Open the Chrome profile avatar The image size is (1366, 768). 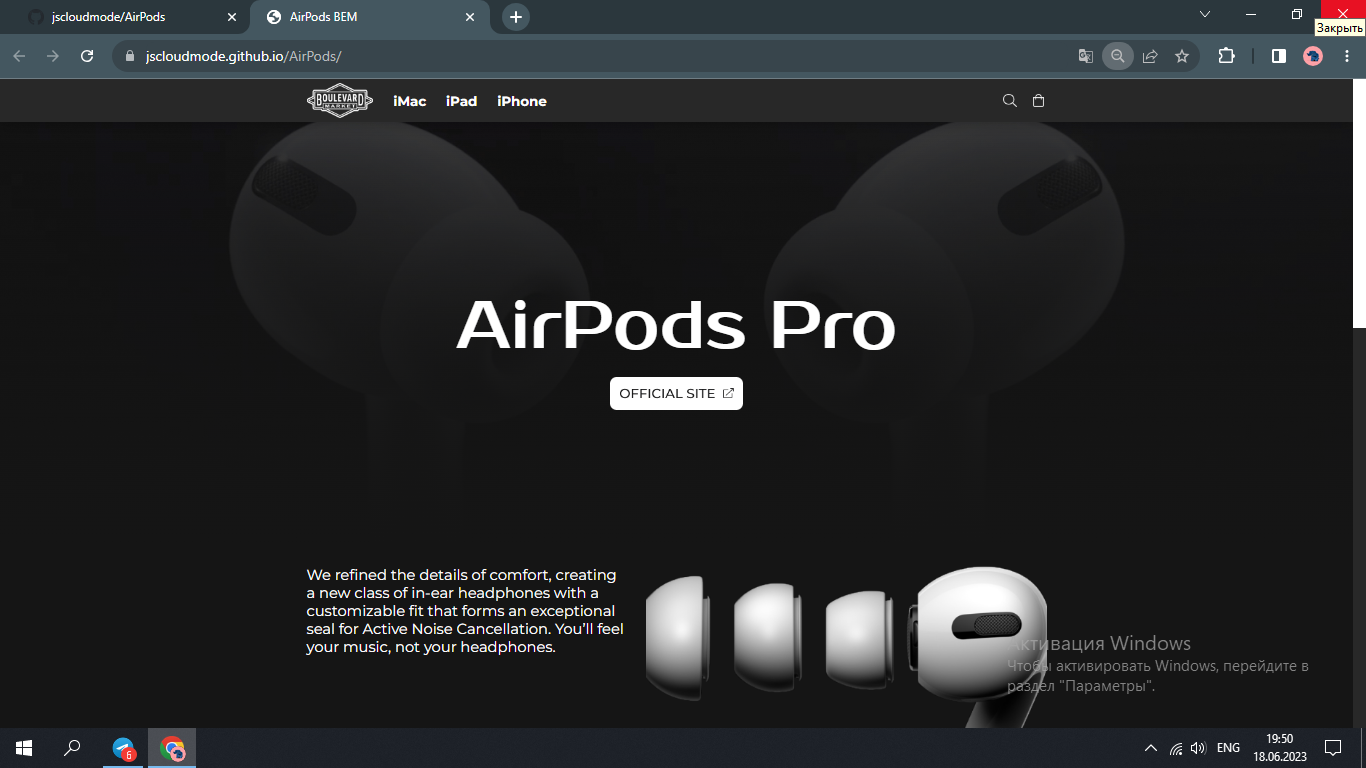tap(1313, 57)
